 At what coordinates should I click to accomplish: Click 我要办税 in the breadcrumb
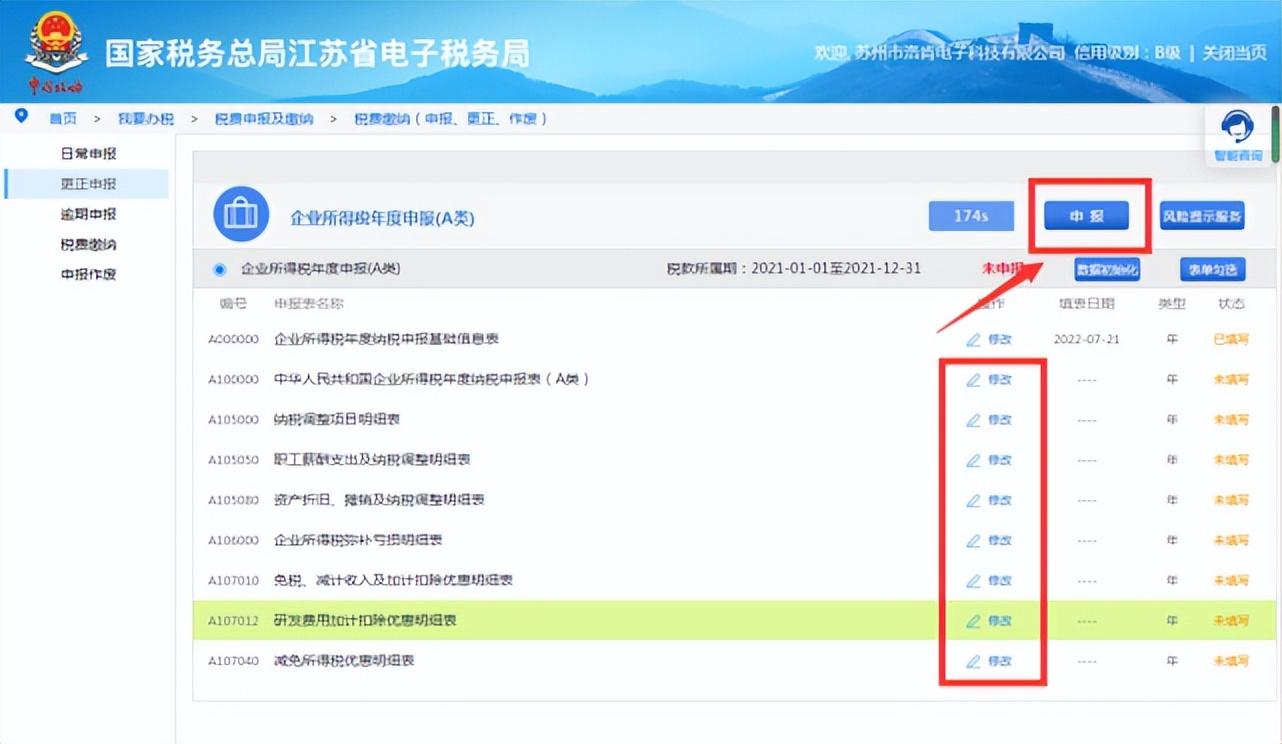146,118
